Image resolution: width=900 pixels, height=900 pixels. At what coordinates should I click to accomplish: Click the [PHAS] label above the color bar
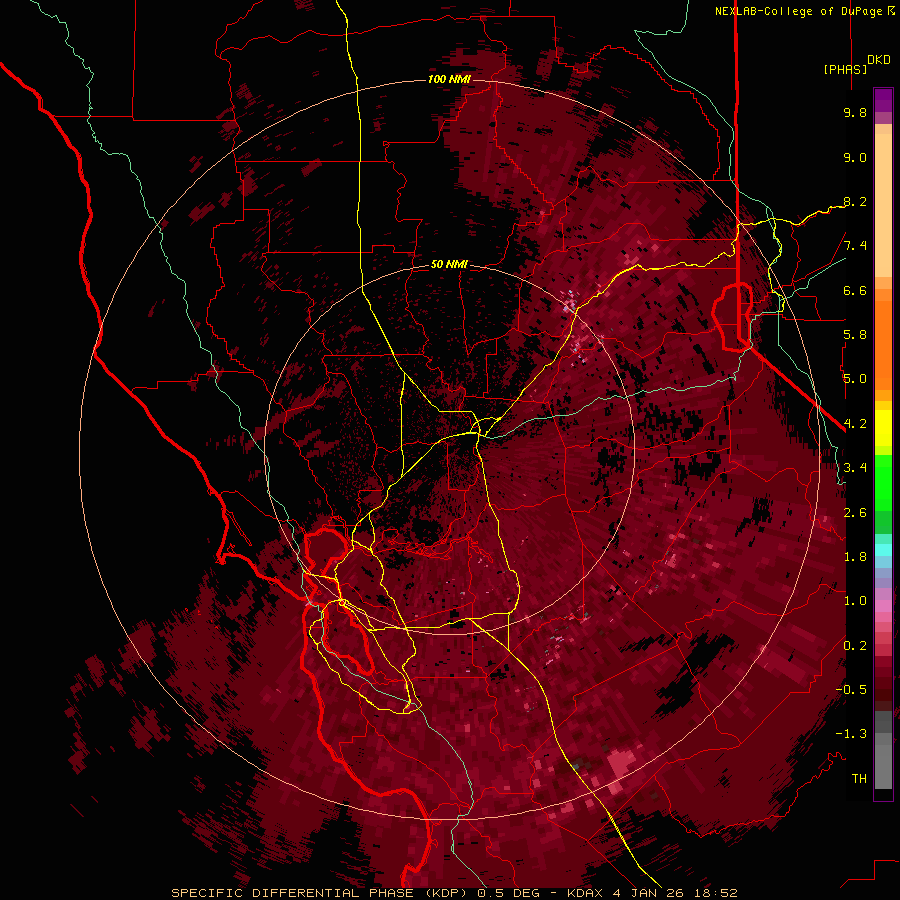point(845,69)
